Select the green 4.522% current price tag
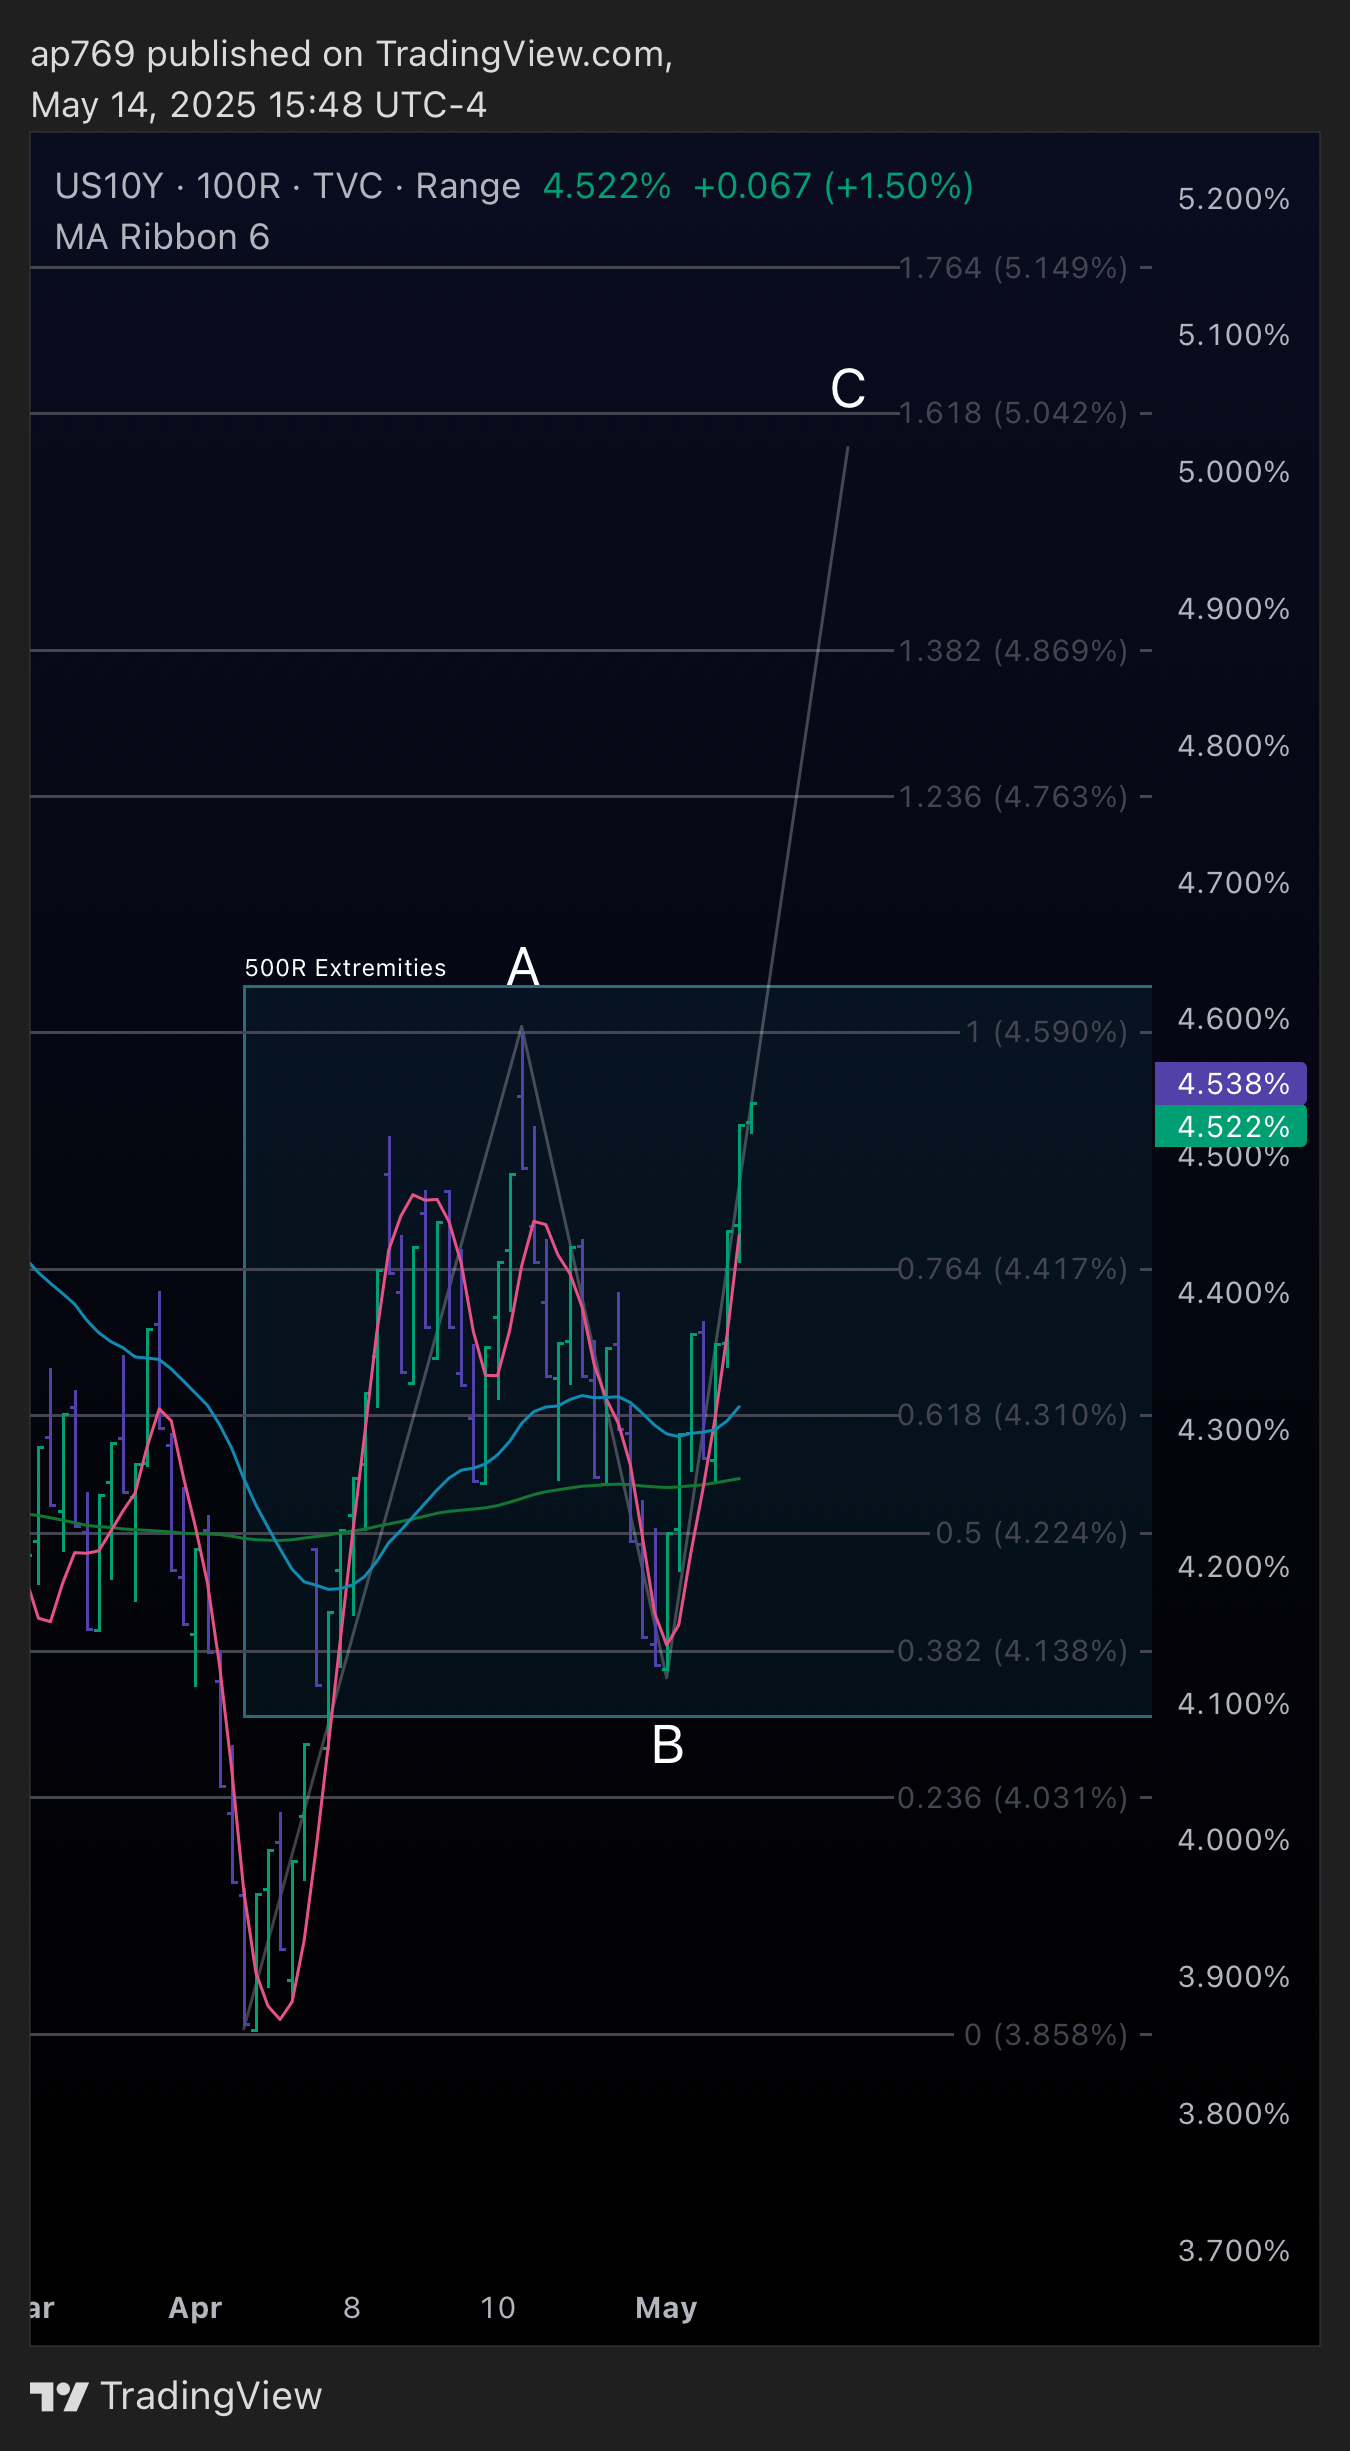Screen dimensions: 1350x2451 [x=1231, y=1126]
